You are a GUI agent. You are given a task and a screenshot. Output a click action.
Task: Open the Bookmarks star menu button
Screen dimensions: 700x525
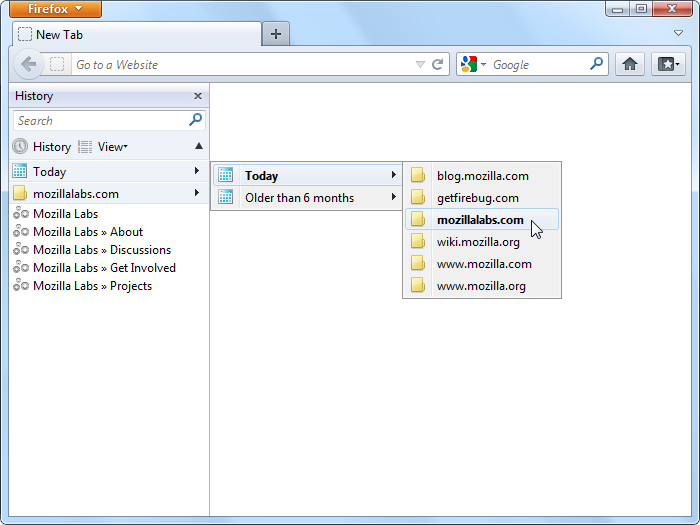coord(667,64)
